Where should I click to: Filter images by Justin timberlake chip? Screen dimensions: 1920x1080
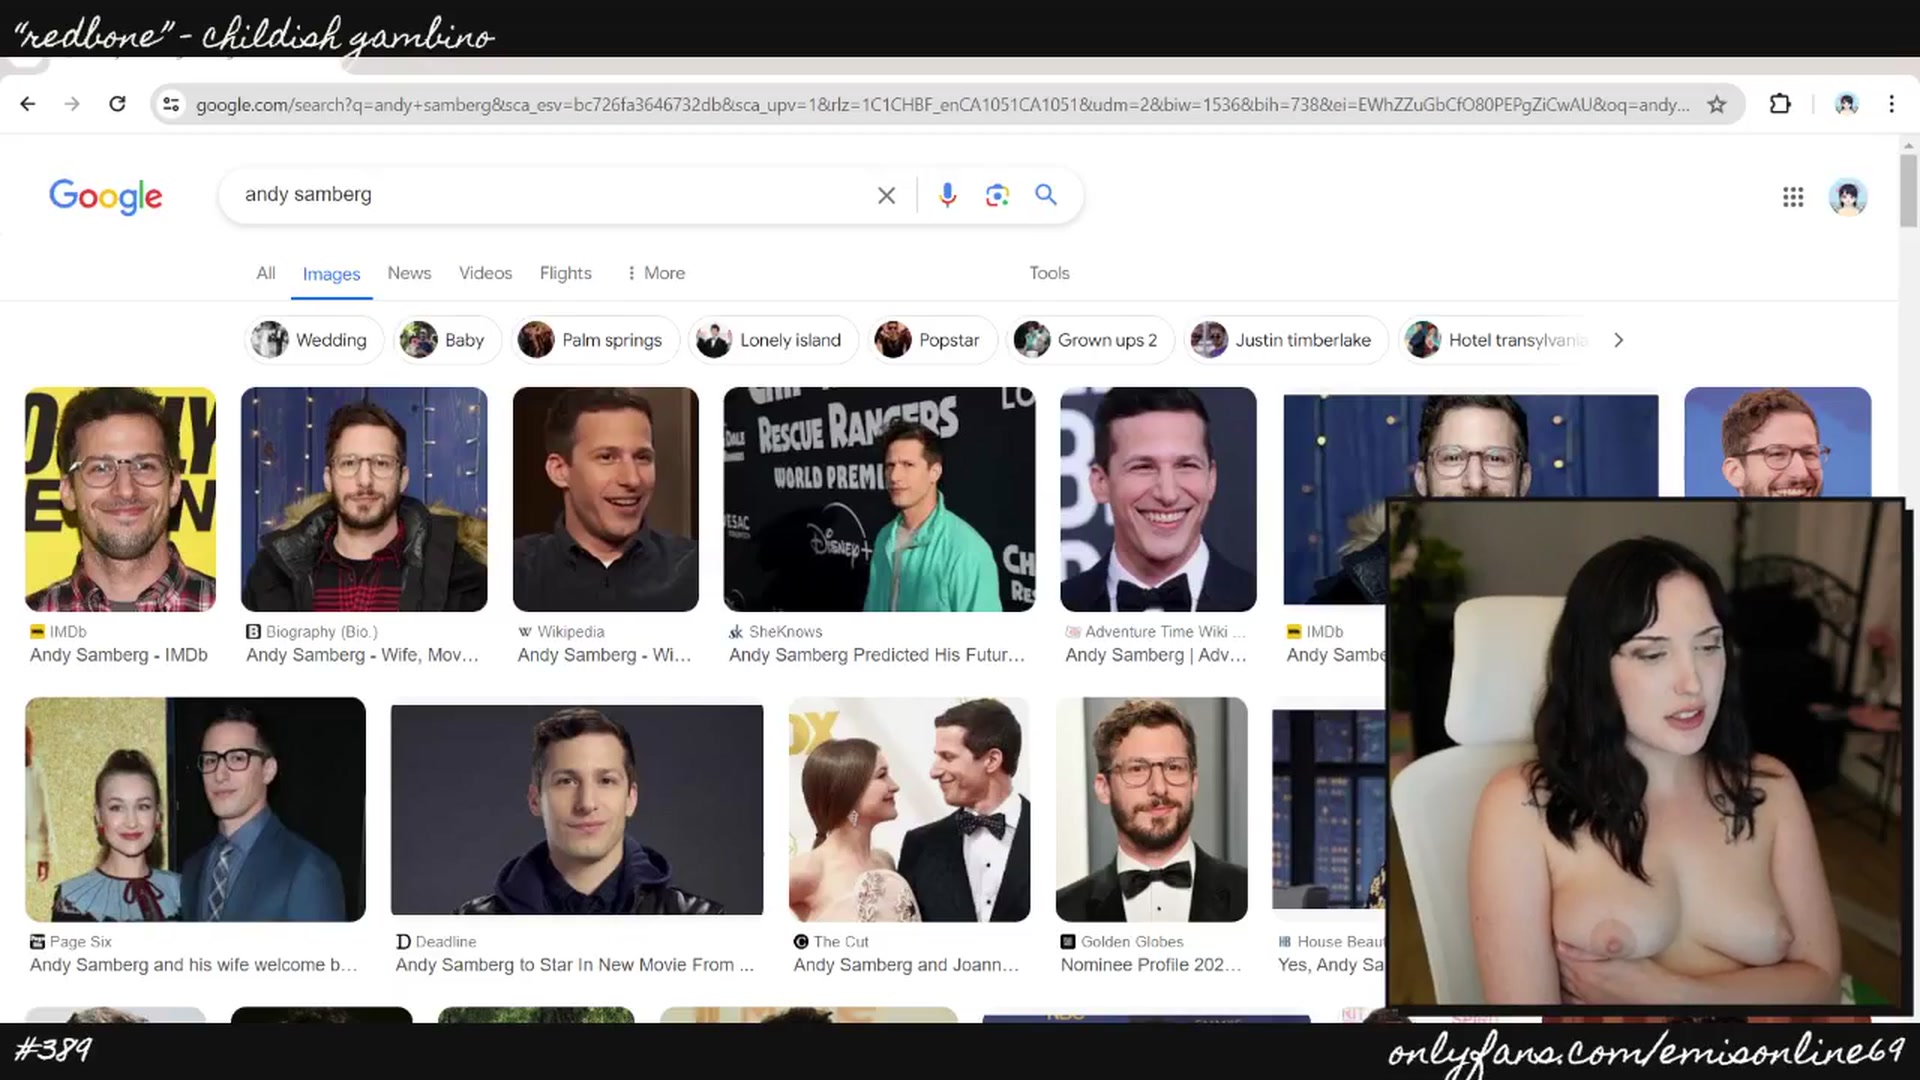[1285, 340]
